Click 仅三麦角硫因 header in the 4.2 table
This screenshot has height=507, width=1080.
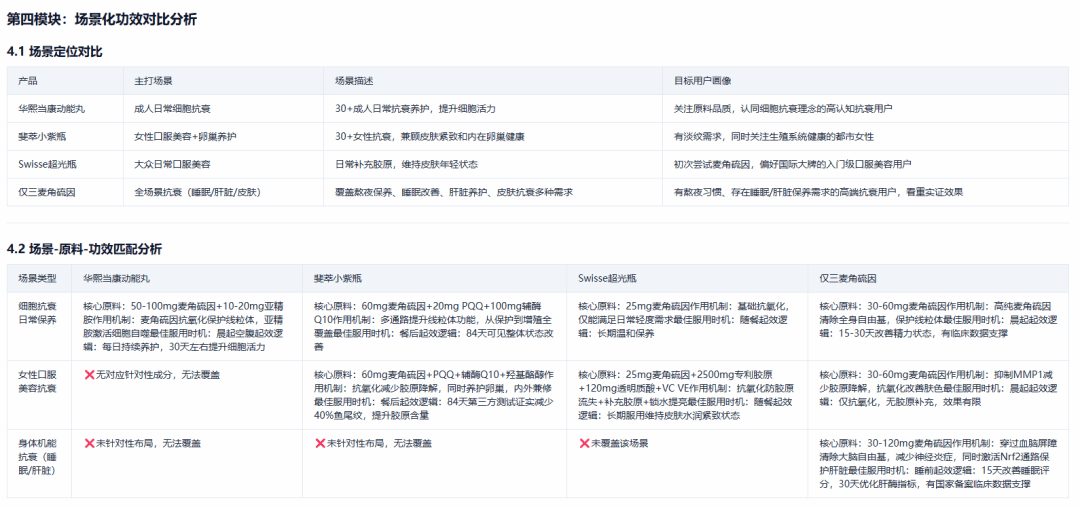848,279
